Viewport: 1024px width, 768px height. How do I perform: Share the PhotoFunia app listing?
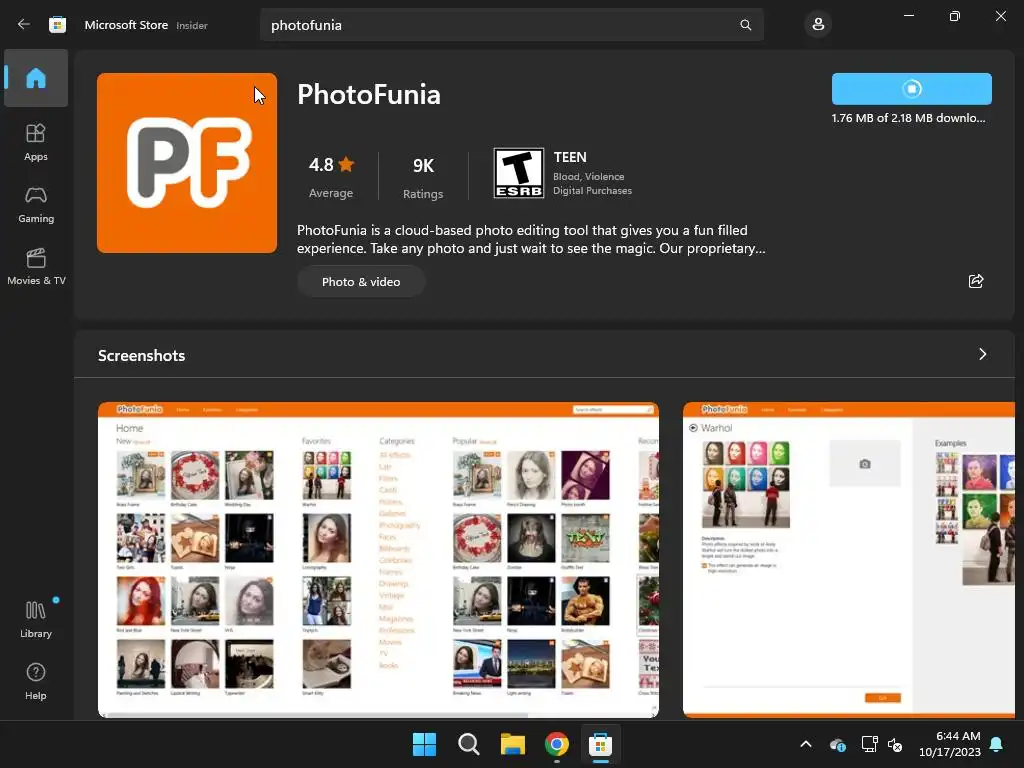point(976,281)
